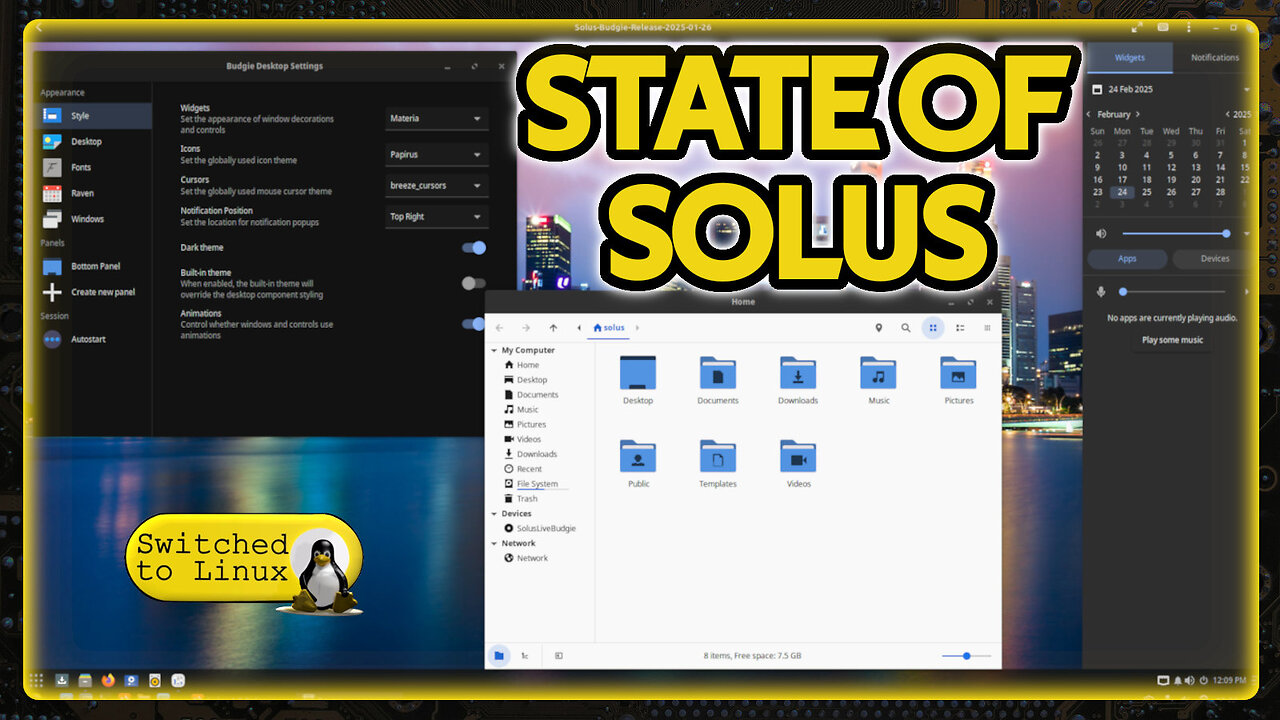Switch to the Widgets tab
The height and width of the screenshot is (720, 1280).
(1130, 58)
